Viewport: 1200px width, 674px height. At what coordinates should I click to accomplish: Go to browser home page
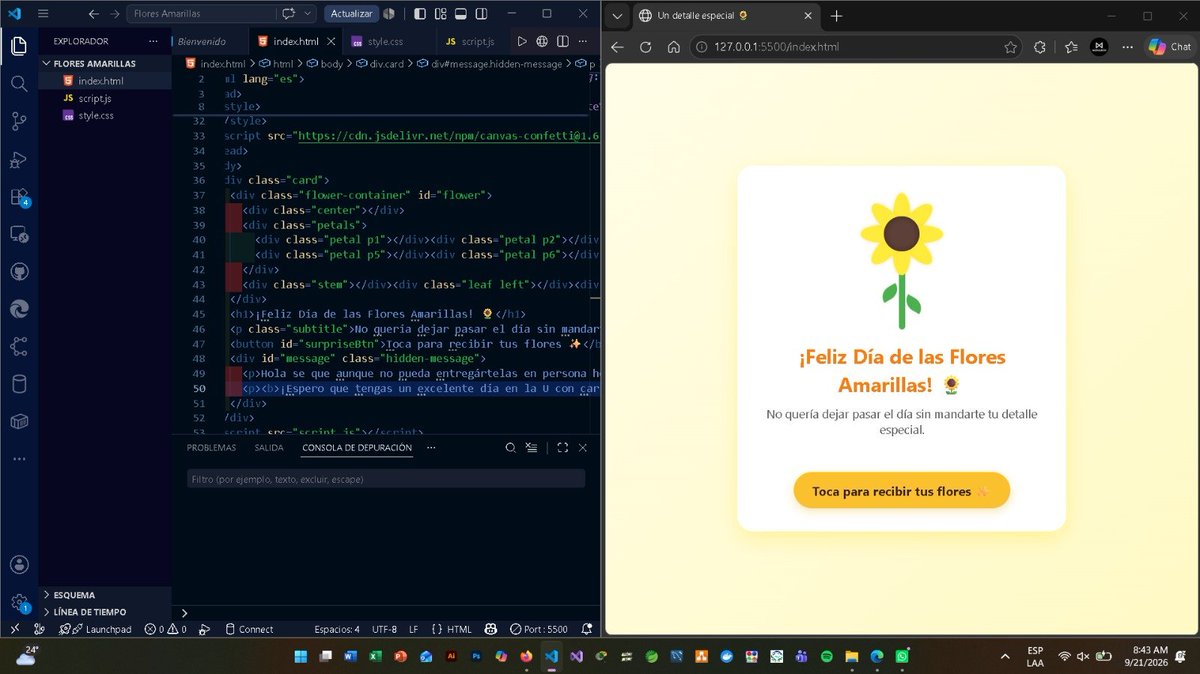pos(674,47)
